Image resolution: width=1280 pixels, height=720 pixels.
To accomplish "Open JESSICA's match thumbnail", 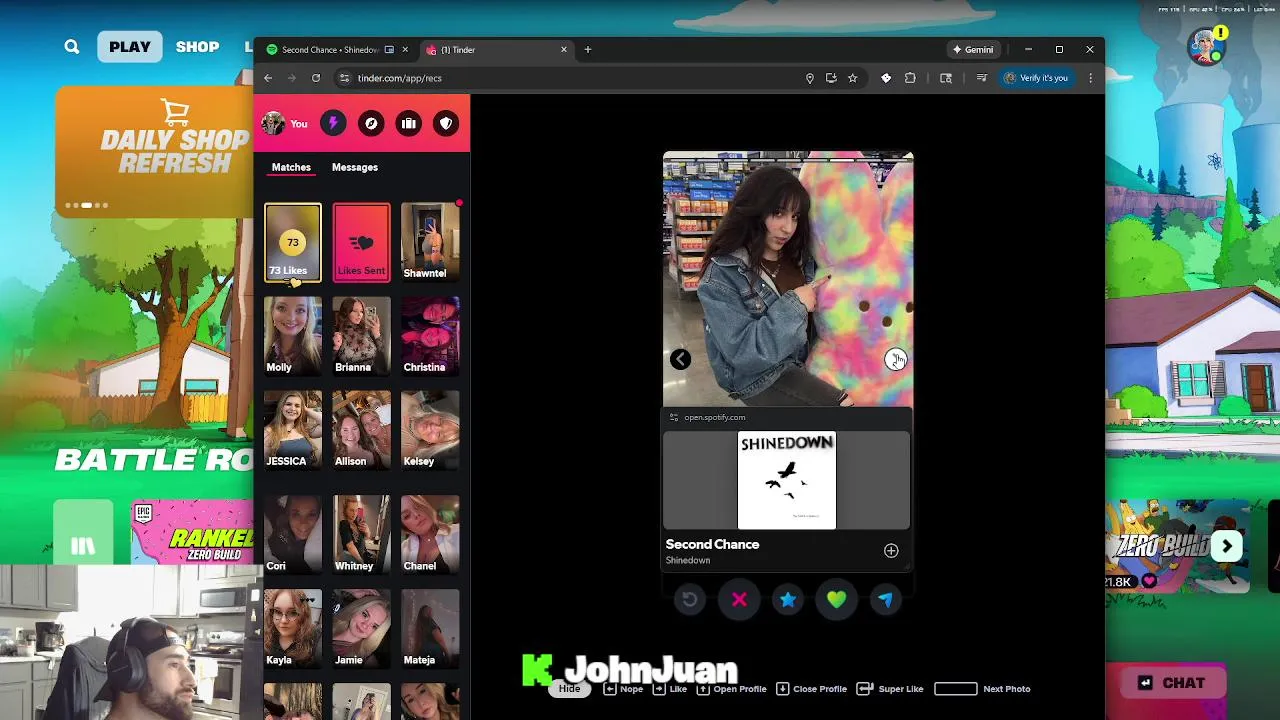I will point(293,431).
